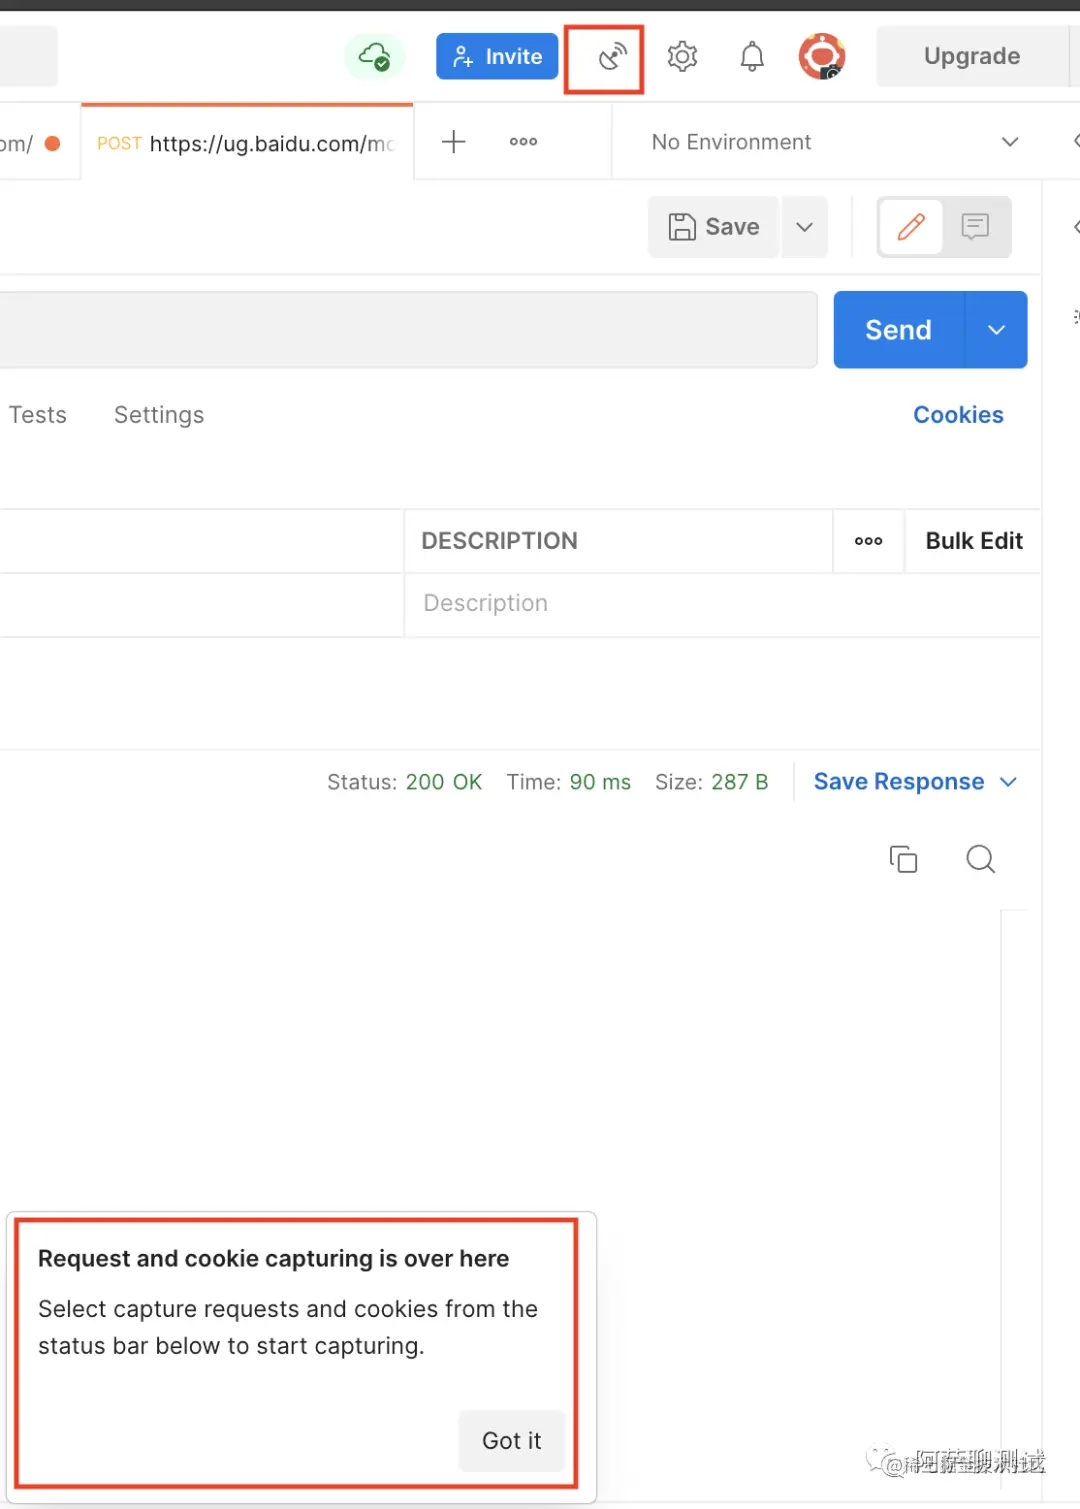Dismiss the tooltip with Got it

(x=512, y=1441)
